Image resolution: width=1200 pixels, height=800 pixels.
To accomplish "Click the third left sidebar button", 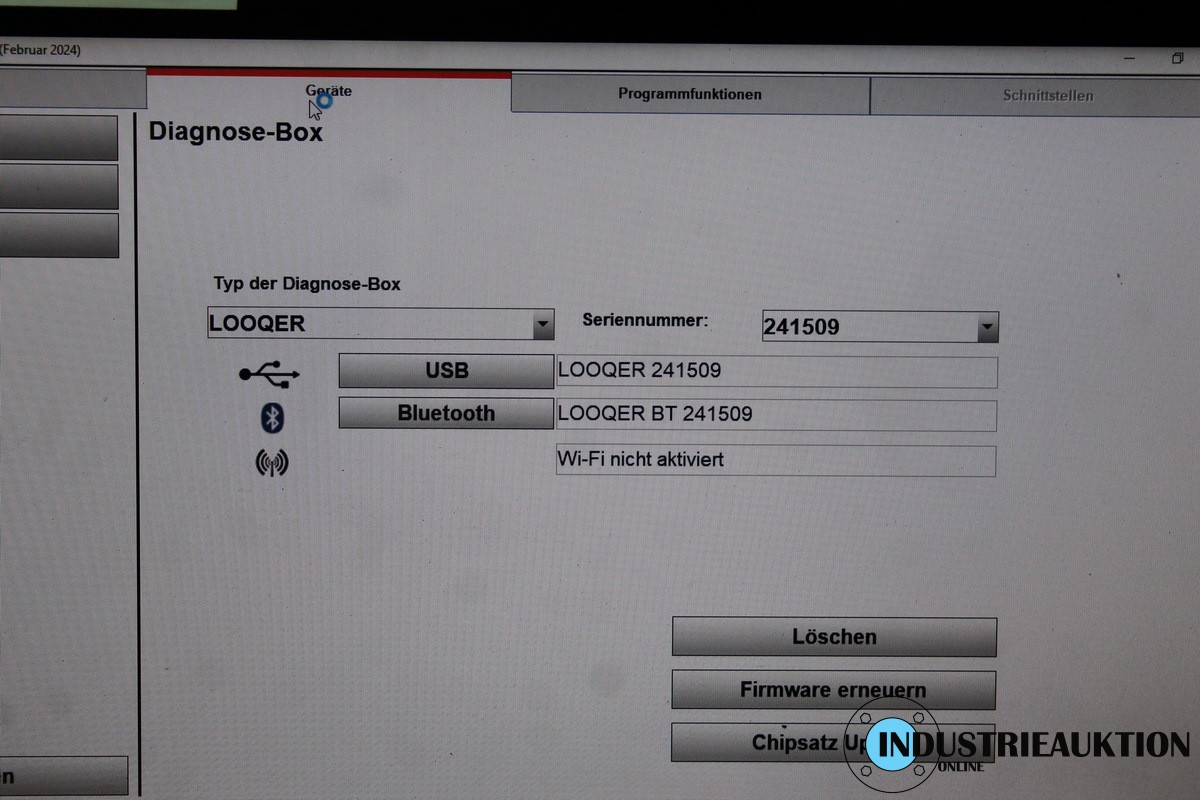I will tap(59, 235).
